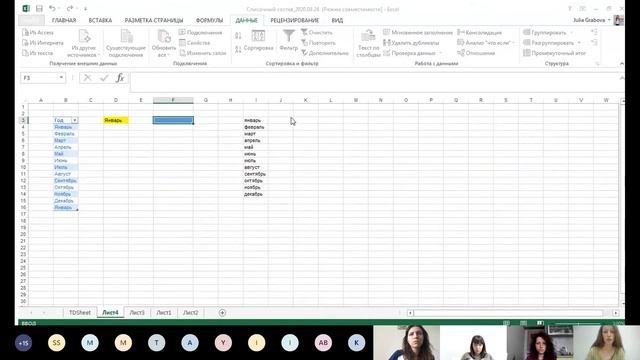This screenshot has height=360, width=640.
Task: Open the Name Box dropdown
Action: click(x=61, y=78)
